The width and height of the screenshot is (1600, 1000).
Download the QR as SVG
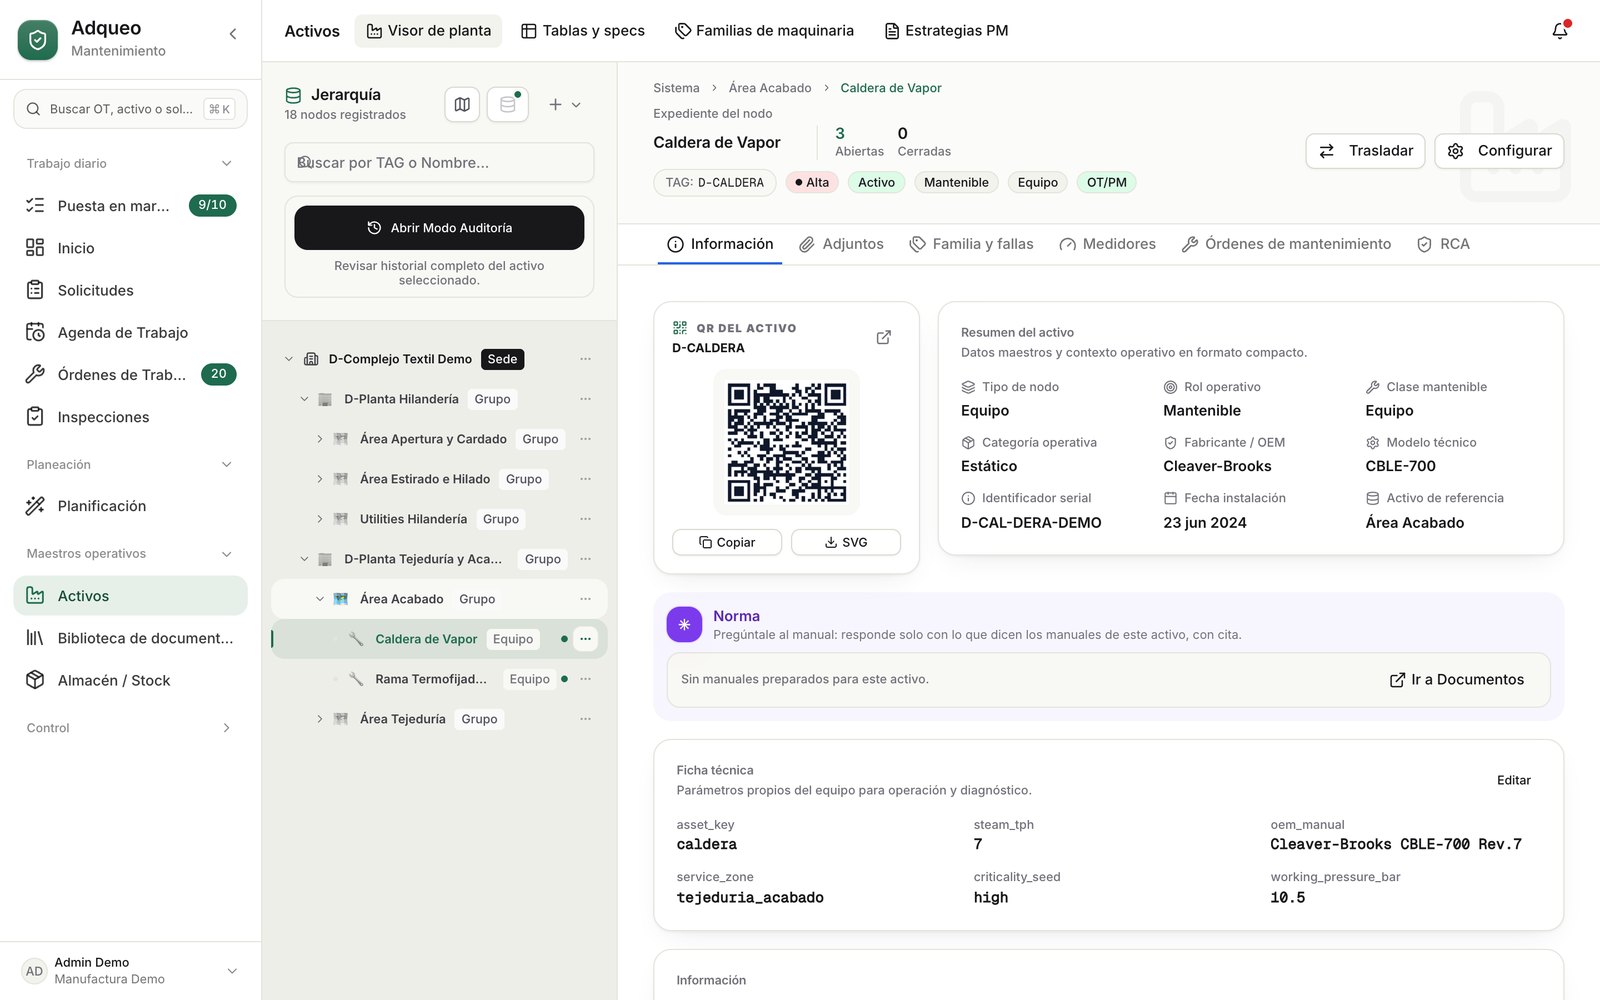pyautogui.click(x=846, y=542)
